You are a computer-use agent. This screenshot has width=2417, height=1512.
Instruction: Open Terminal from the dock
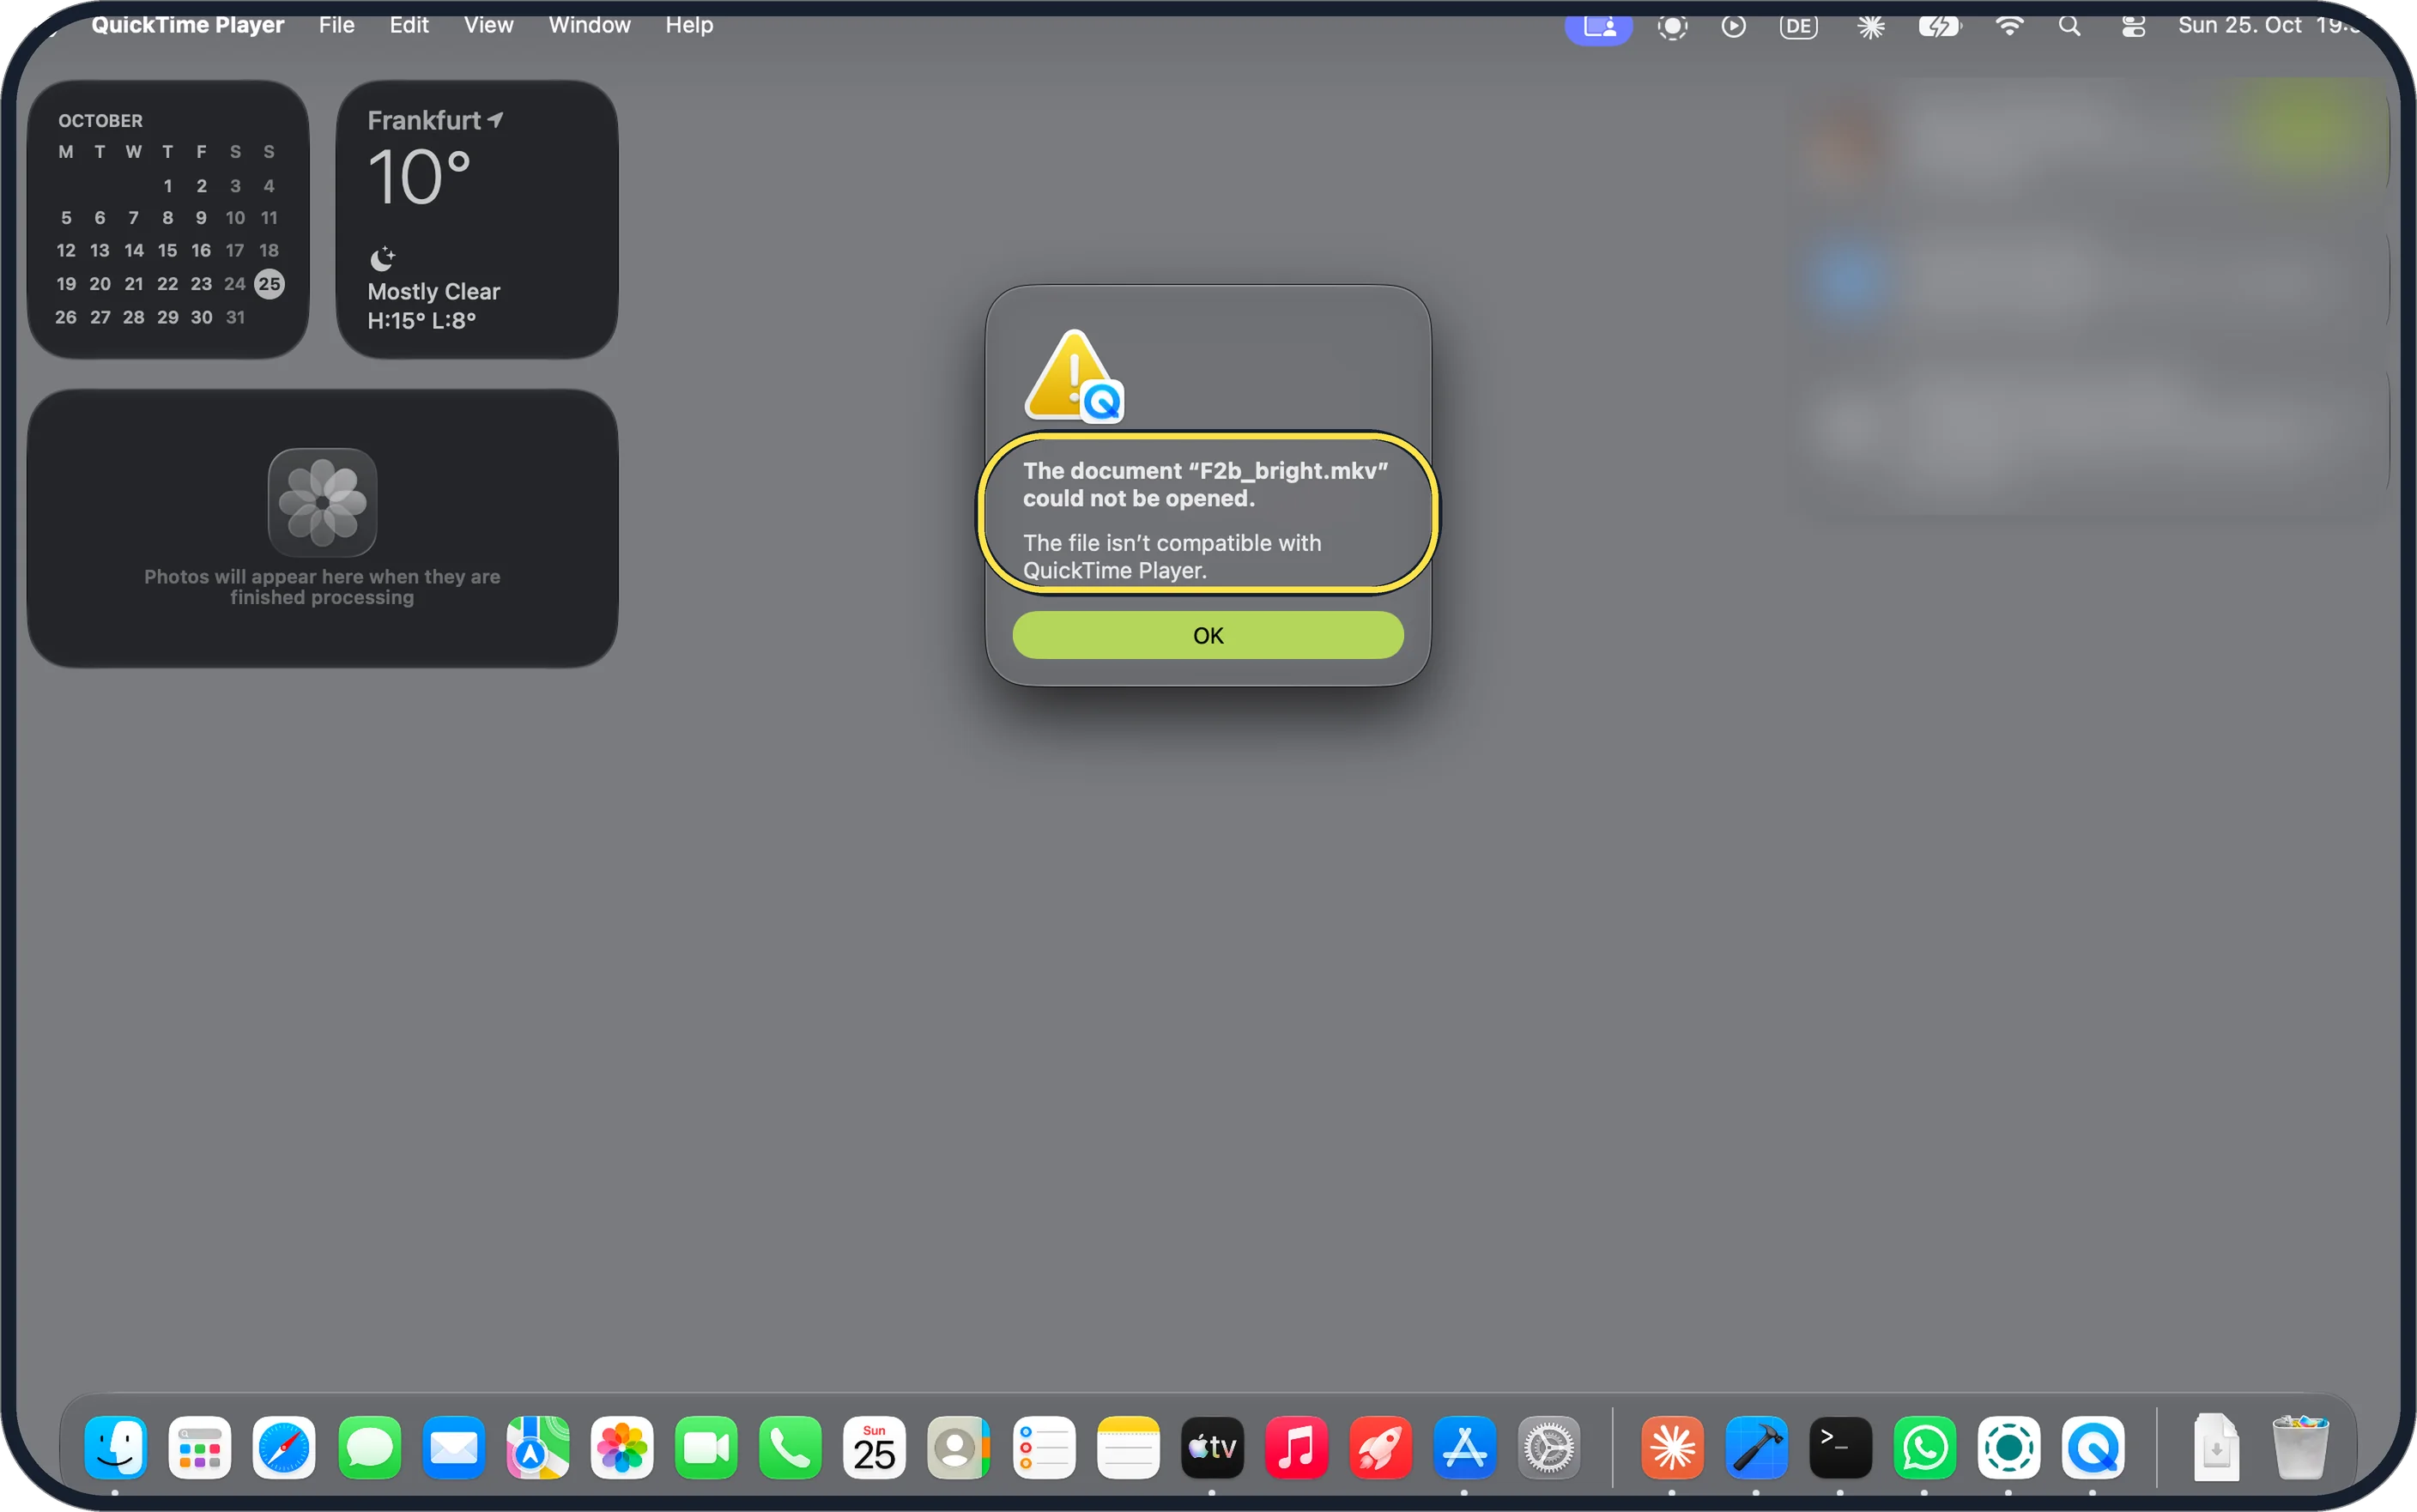pyautogui.click(x=1840, y=1447)
